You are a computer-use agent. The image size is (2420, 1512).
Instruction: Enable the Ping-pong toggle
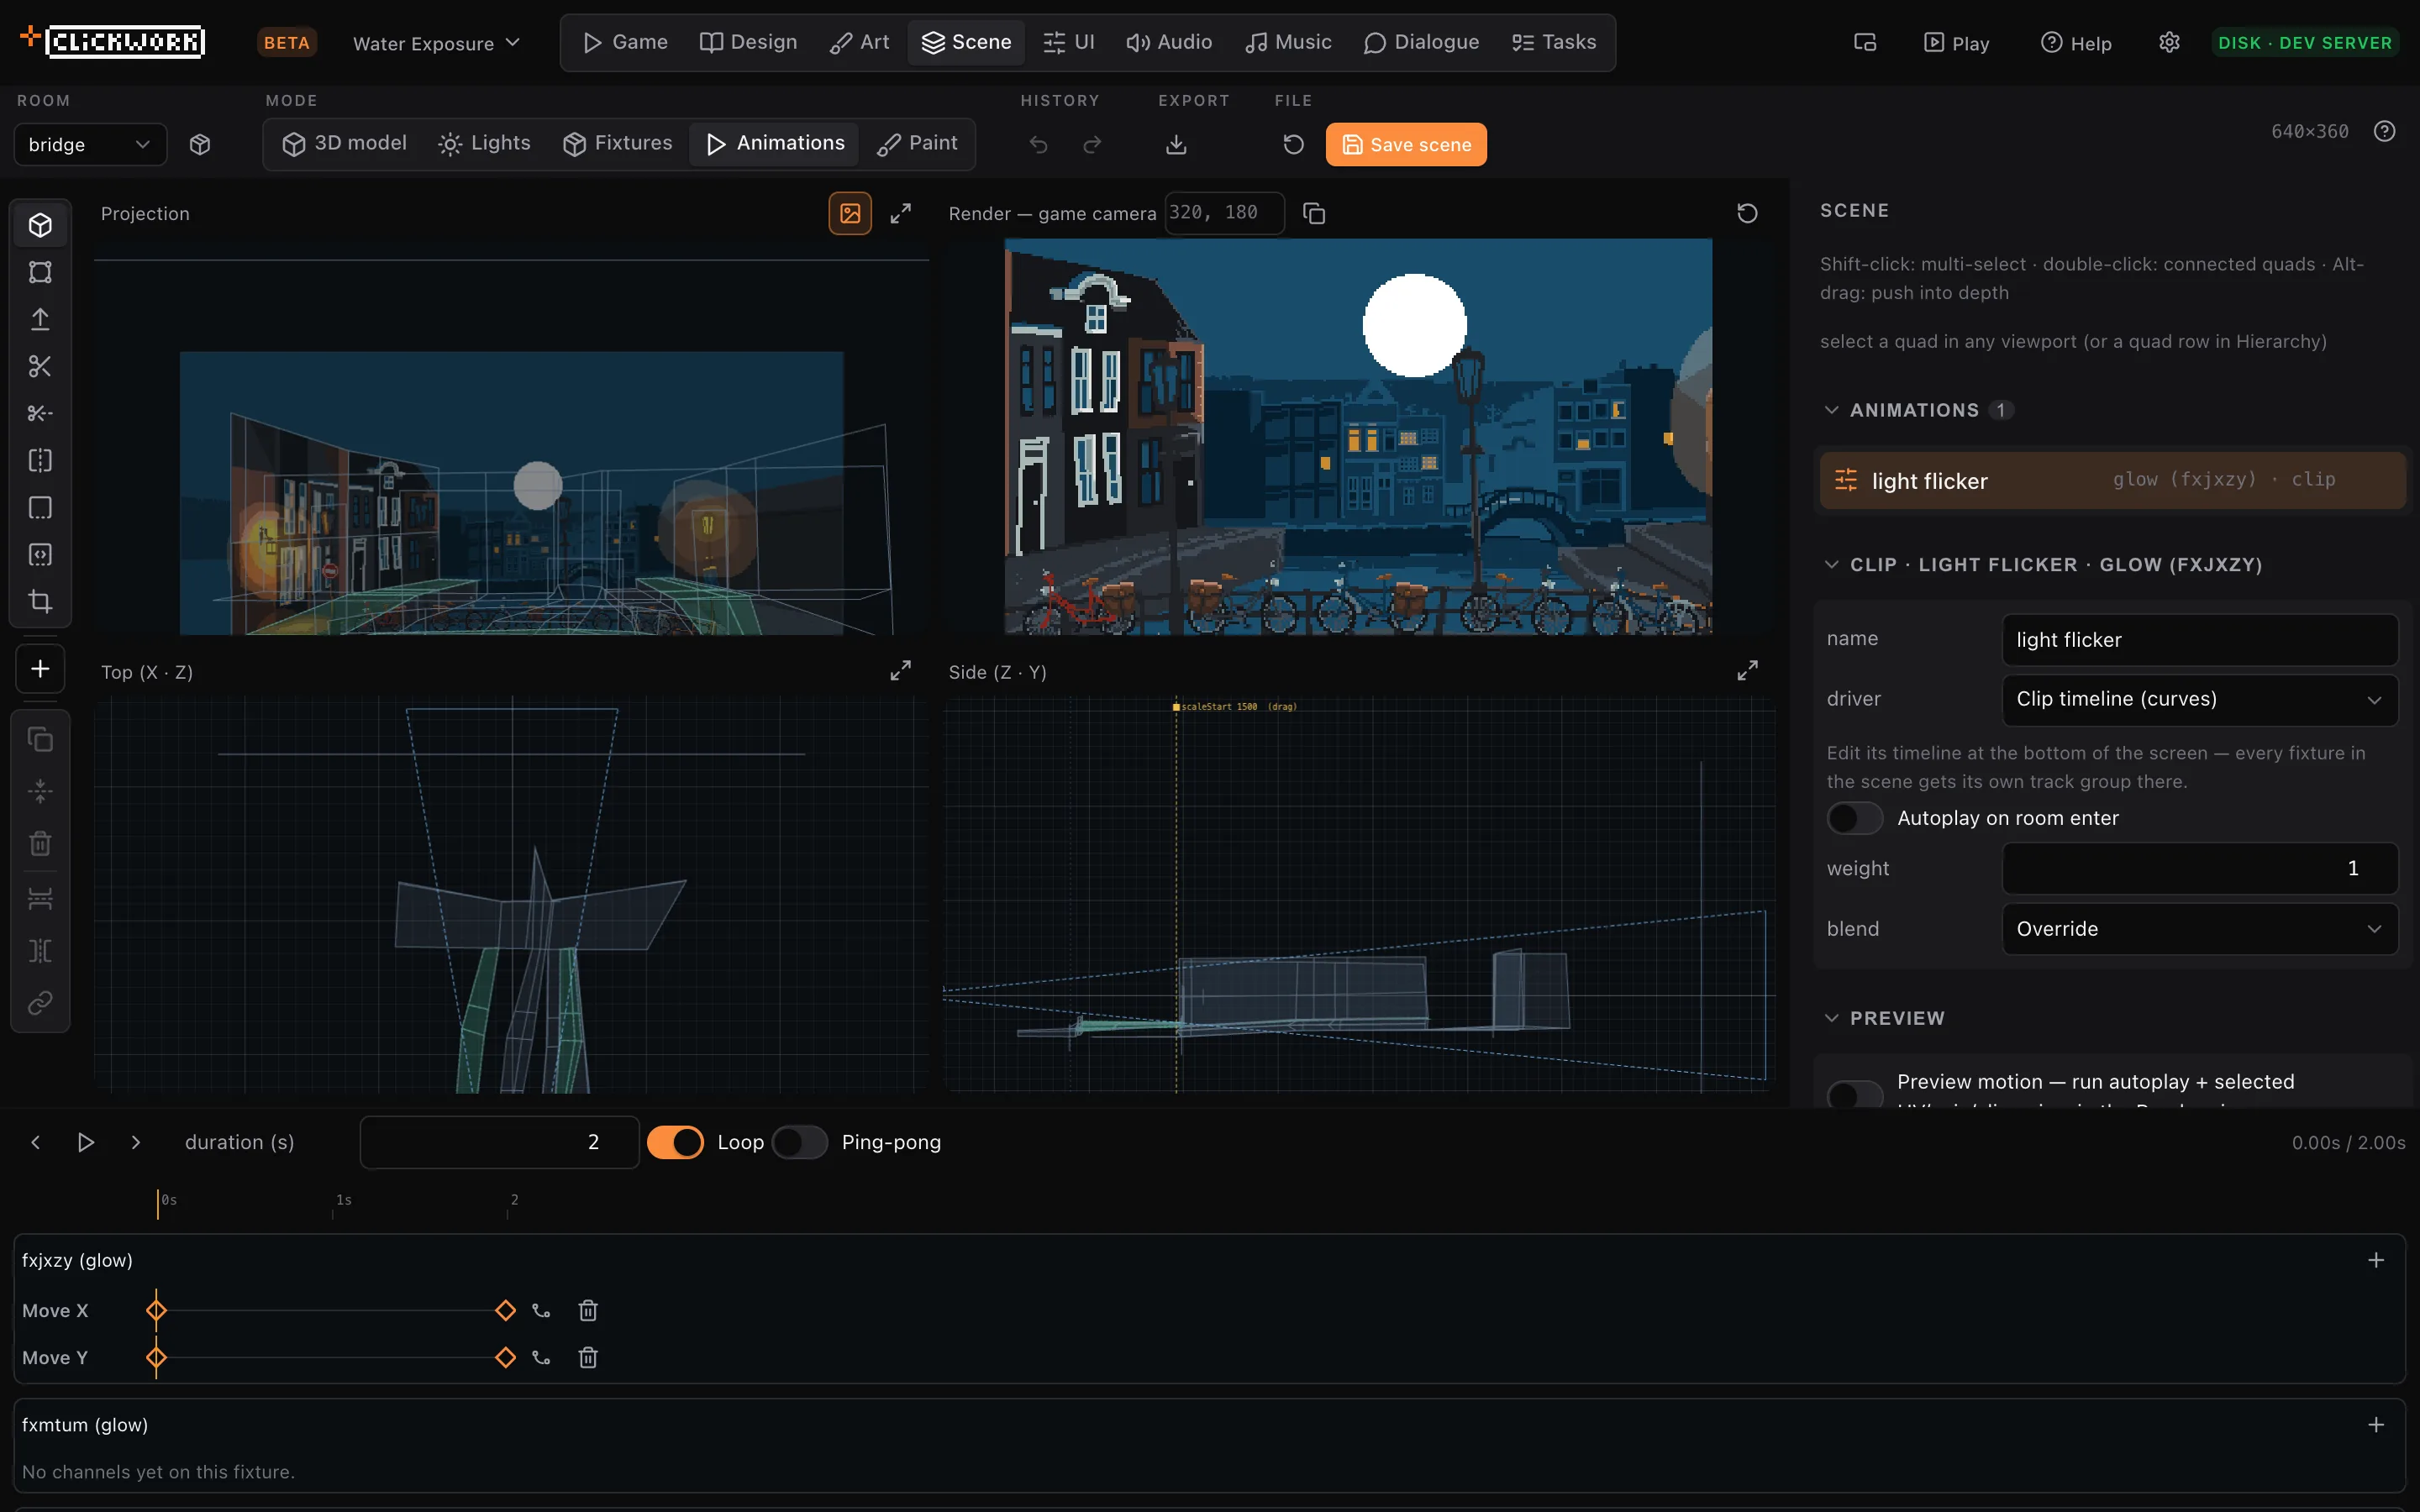[800, 1142]
